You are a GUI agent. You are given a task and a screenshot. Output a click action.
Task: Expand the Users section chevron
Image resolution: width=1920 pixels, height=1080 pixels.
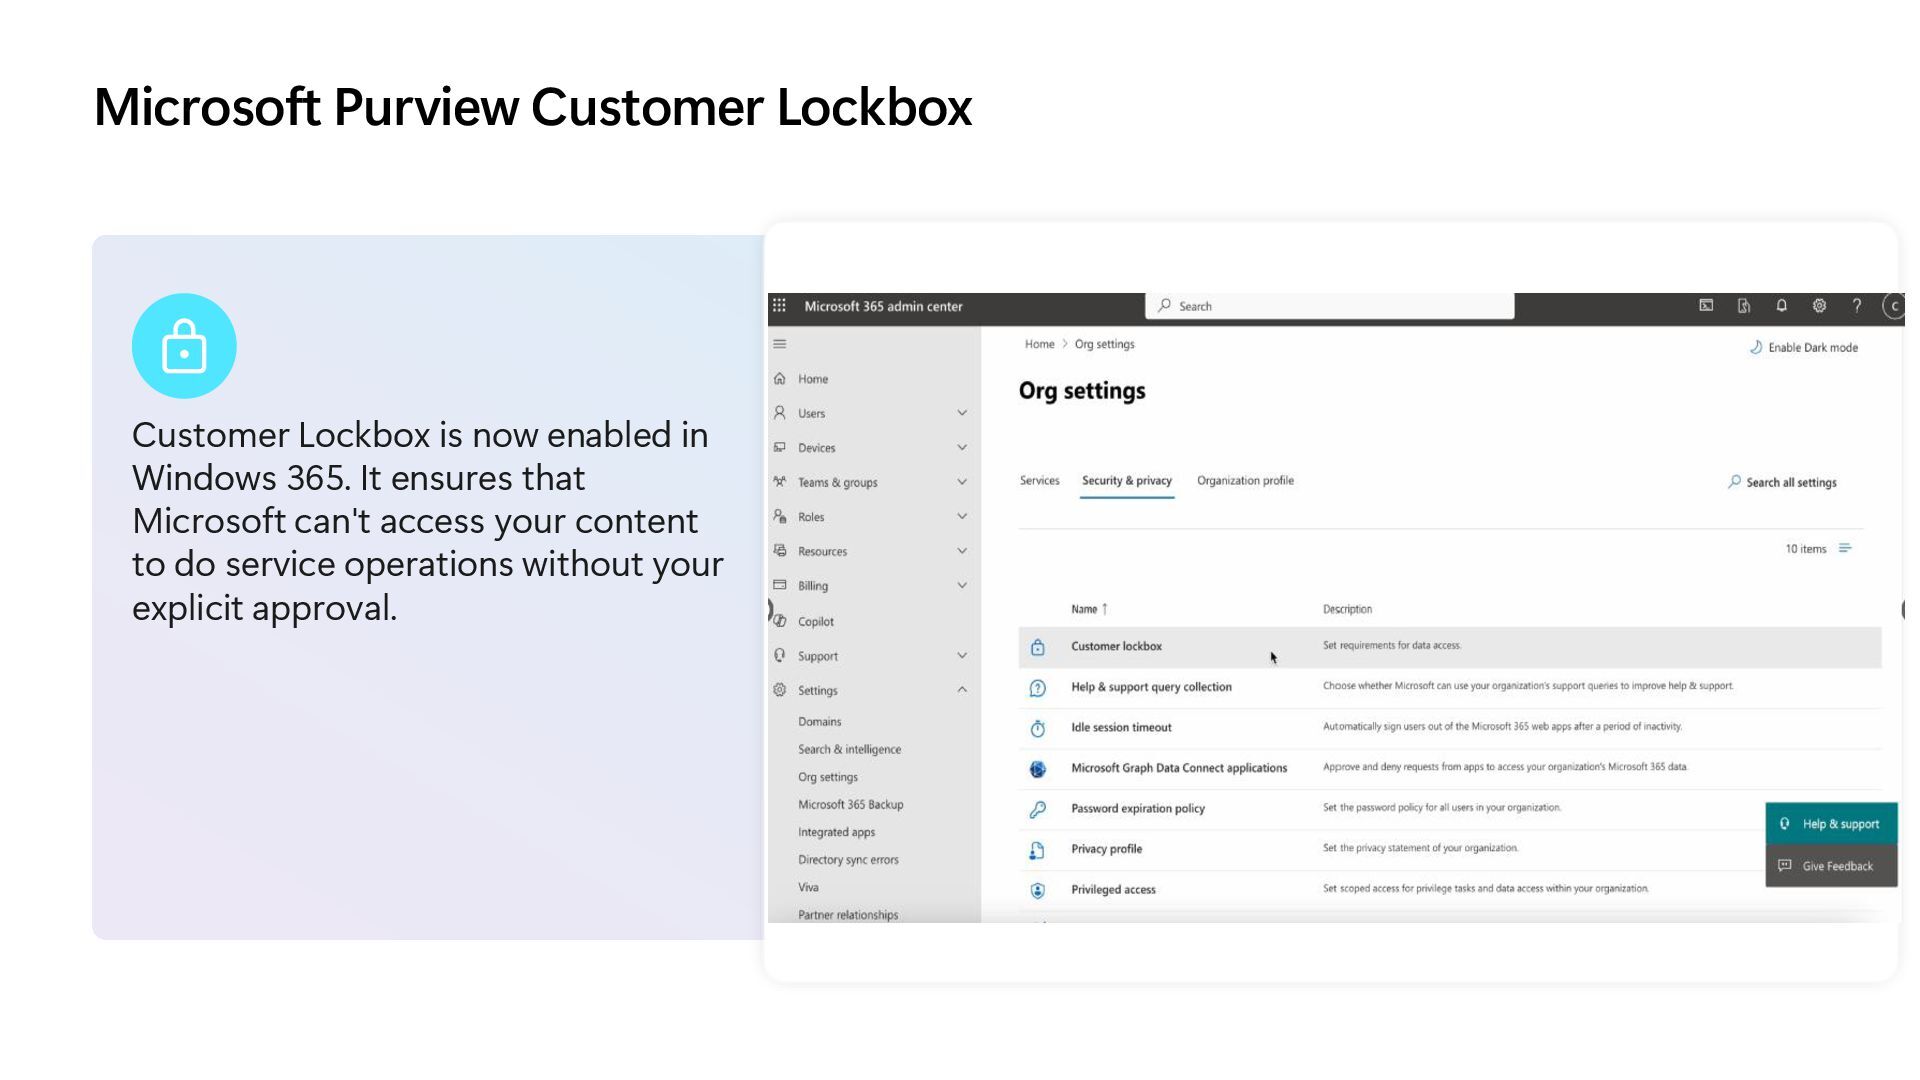(962, 413)
